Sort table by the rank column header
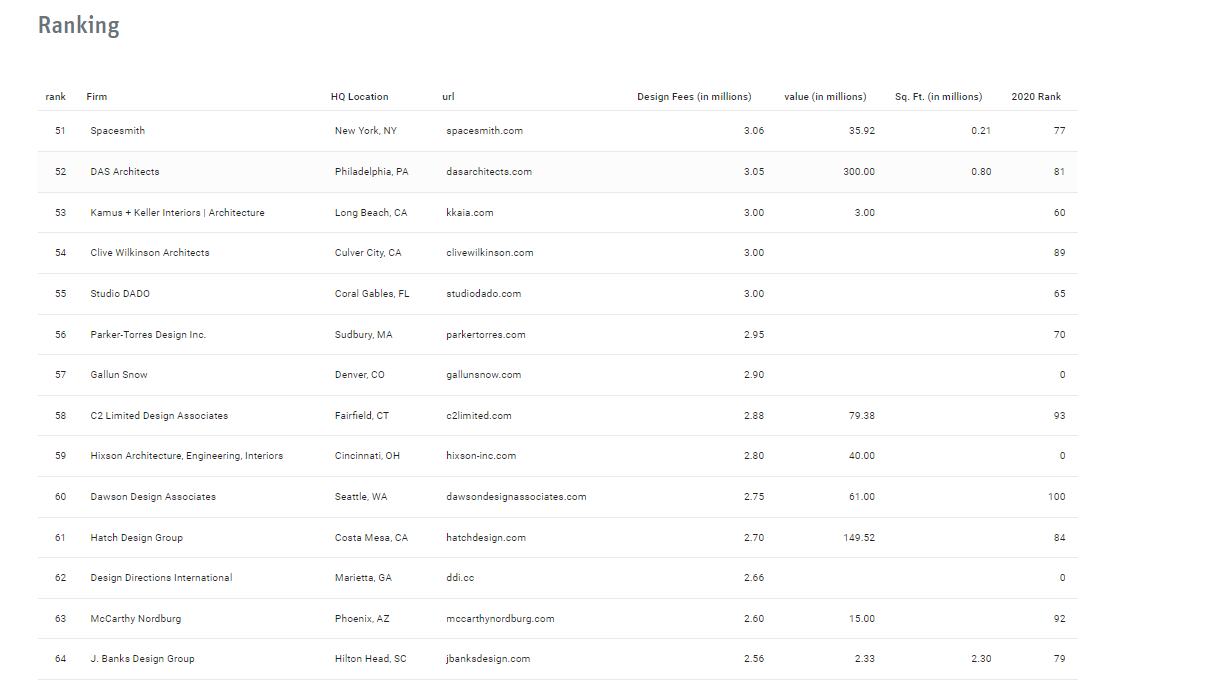 pyautogui.click(x=56, y=97)
